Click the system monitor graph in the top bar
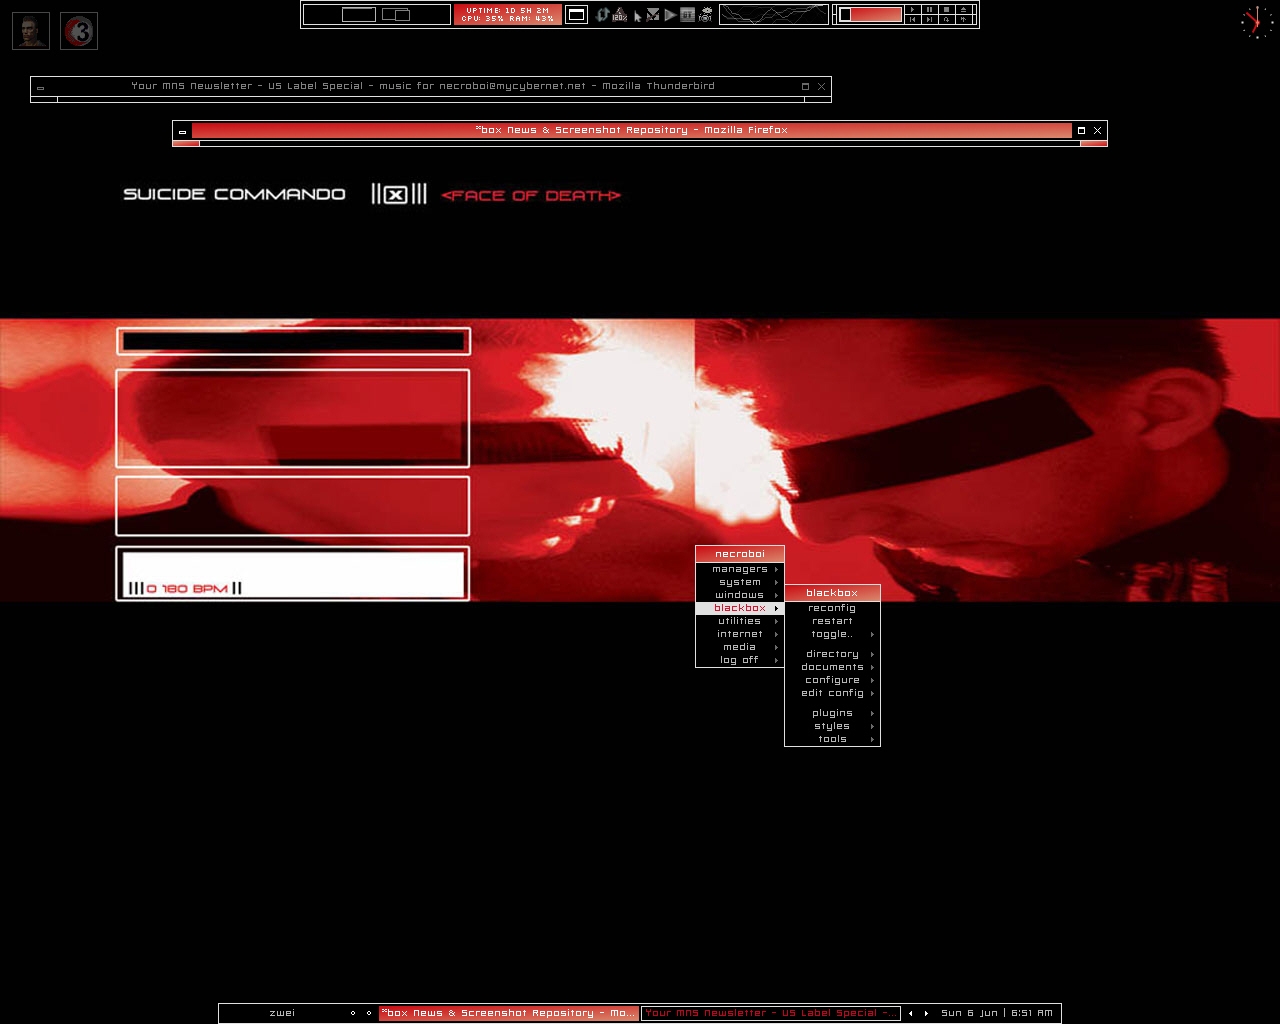Screen dimensions: 1280x1024 774,14
